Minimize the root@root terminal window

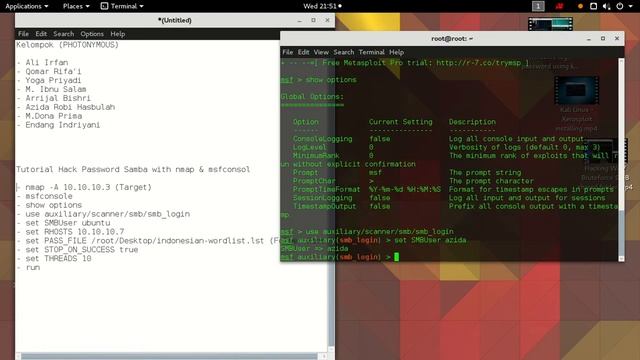coord(589,39)
